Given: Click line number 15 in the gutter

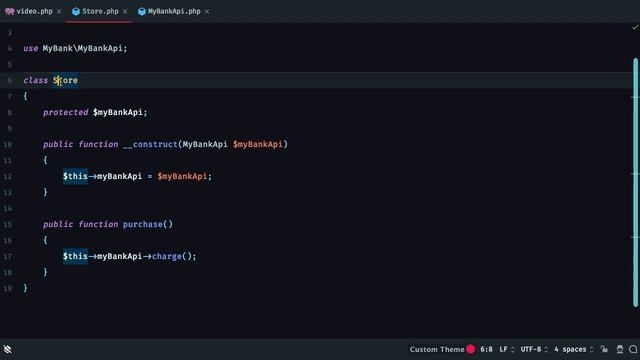Looking at the screenshot, I should click(7, 224).
